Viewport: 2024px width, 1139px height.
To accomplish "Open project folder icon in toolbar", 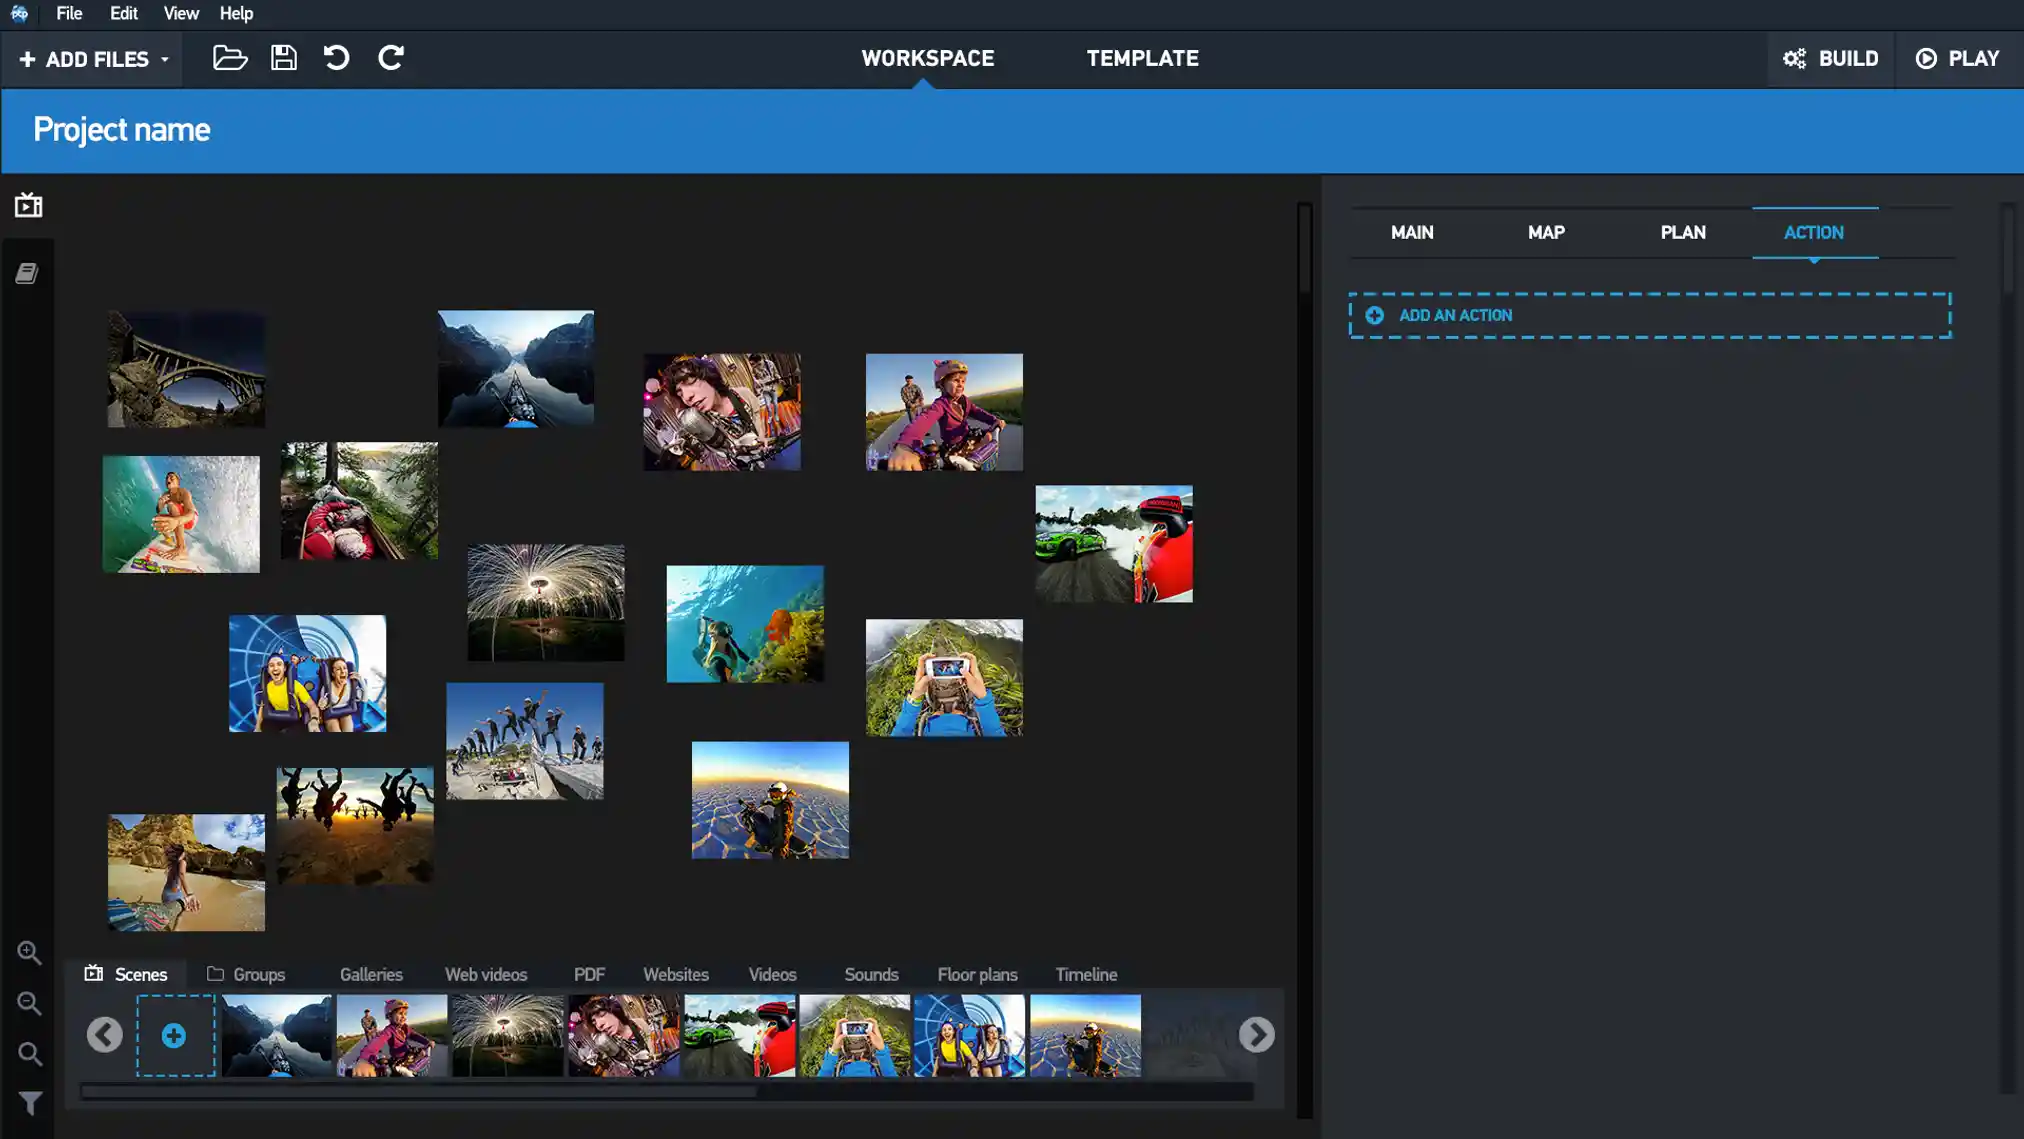I will tap(230, 58).
